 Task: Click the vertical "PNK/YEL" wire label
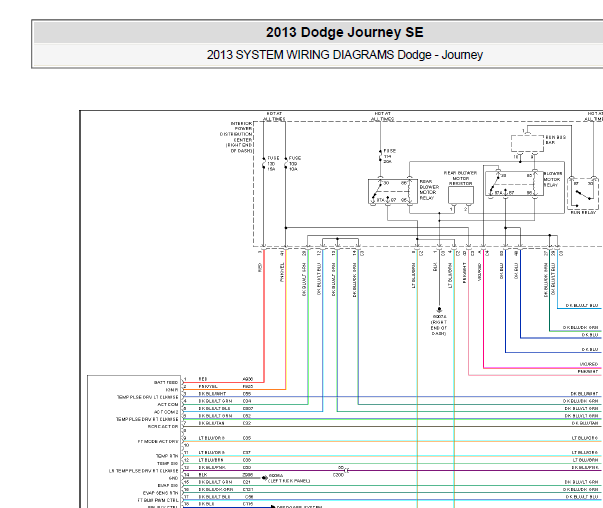point(282,272)
